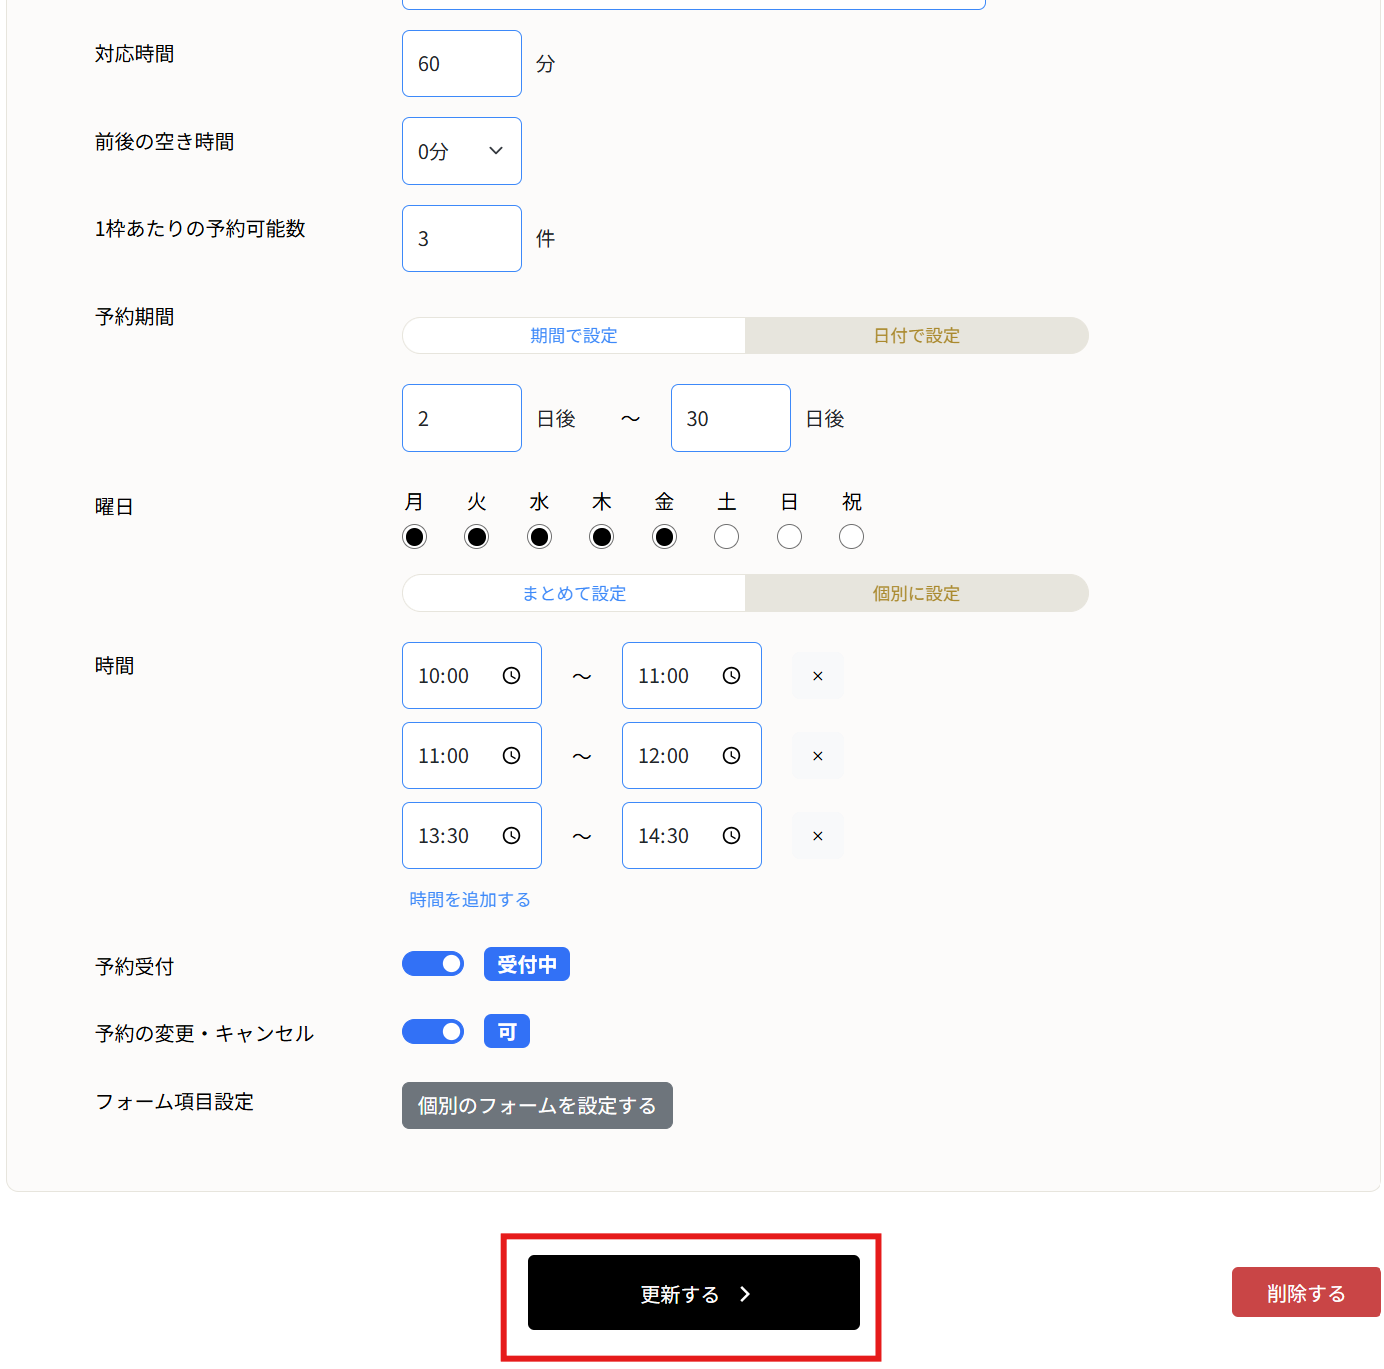This screenshot has width=1384, height=1369.
Task: Click the 更新する update button
Action: pos(691,1292)
